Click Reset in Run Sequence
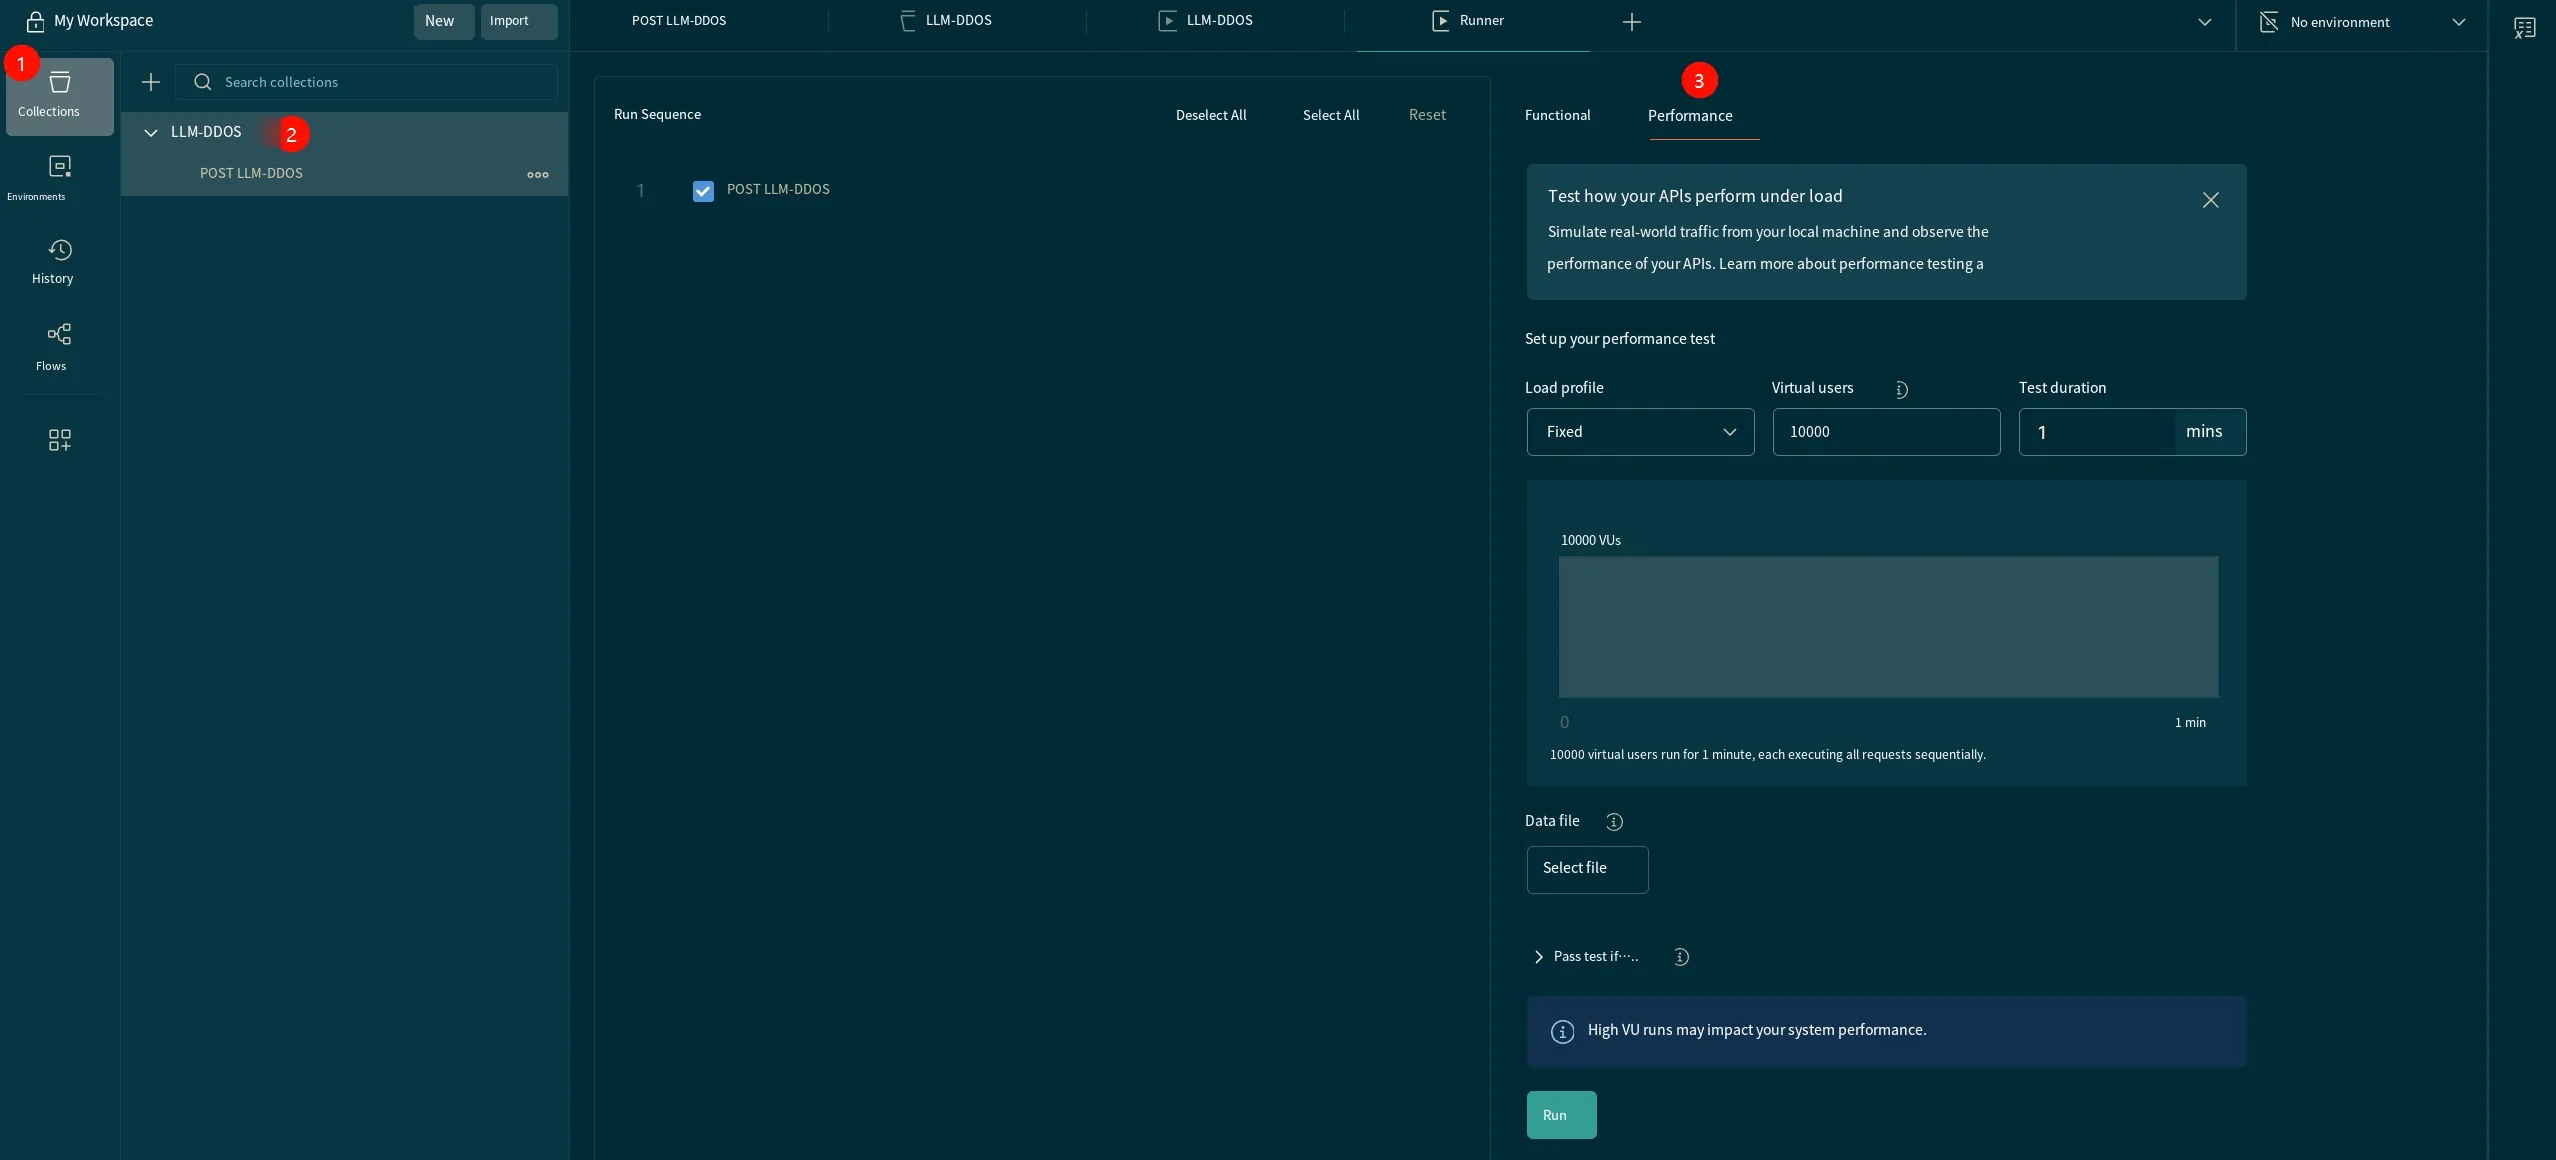2556x1160 pixels. point(1427,115)
